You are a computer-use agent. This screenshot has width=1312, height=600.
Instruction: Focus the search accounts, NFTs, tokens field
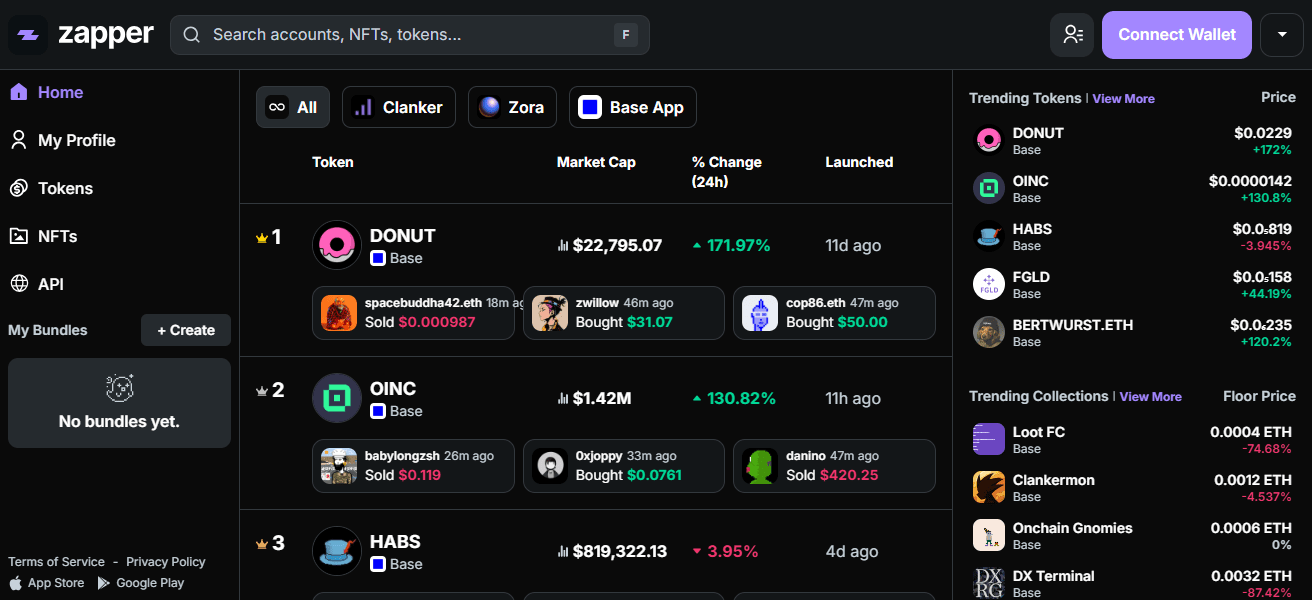coord(410,35)
